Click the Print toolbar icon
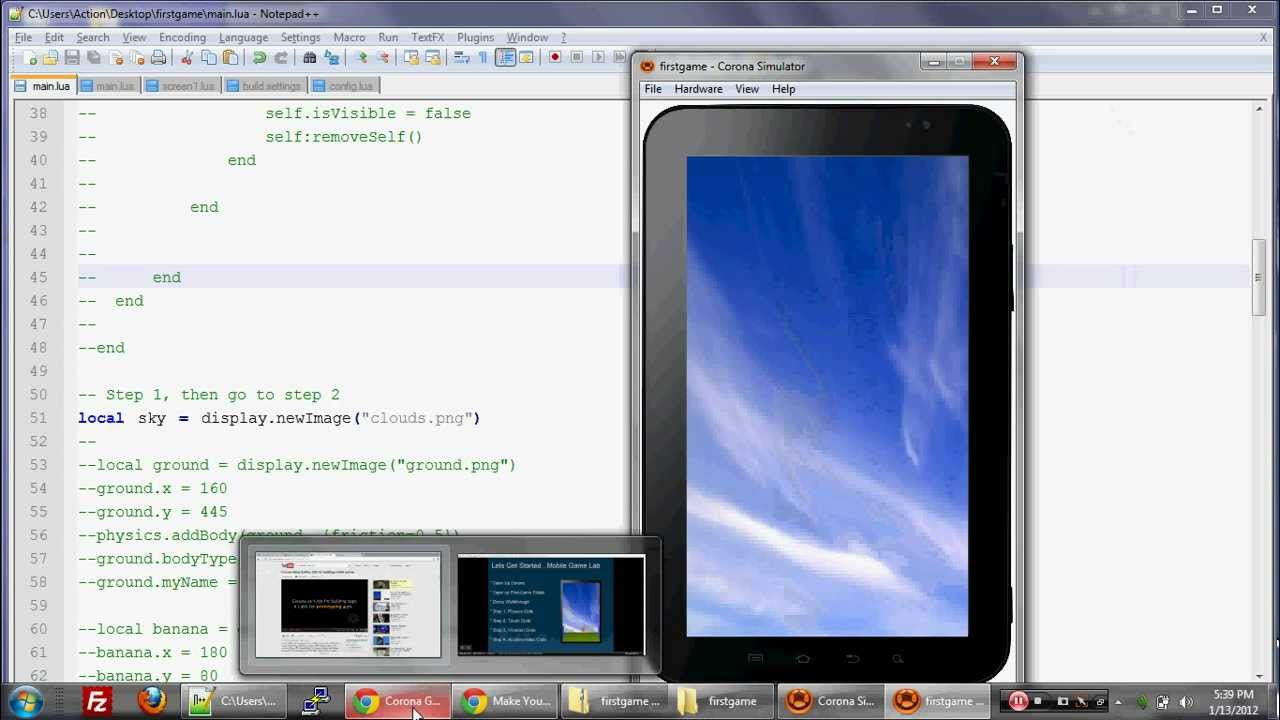1280x720 pixels. [x=158, y=58]
